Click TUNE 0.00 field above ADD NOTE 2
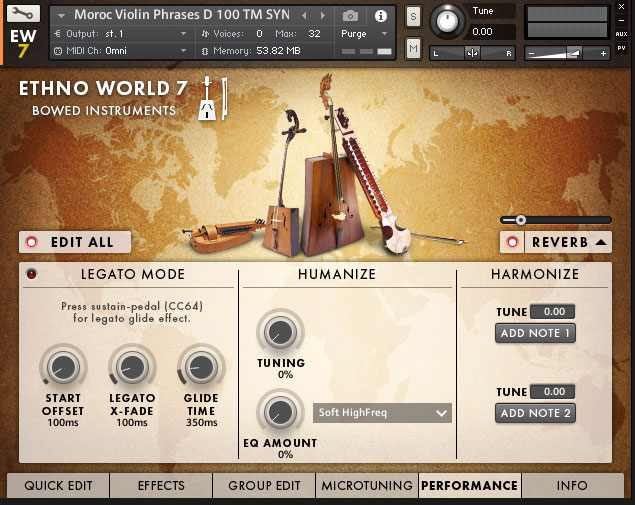Image resolution: width=635 pixels, height=505 pixels. pyautogui.click(x=554, y=392)
